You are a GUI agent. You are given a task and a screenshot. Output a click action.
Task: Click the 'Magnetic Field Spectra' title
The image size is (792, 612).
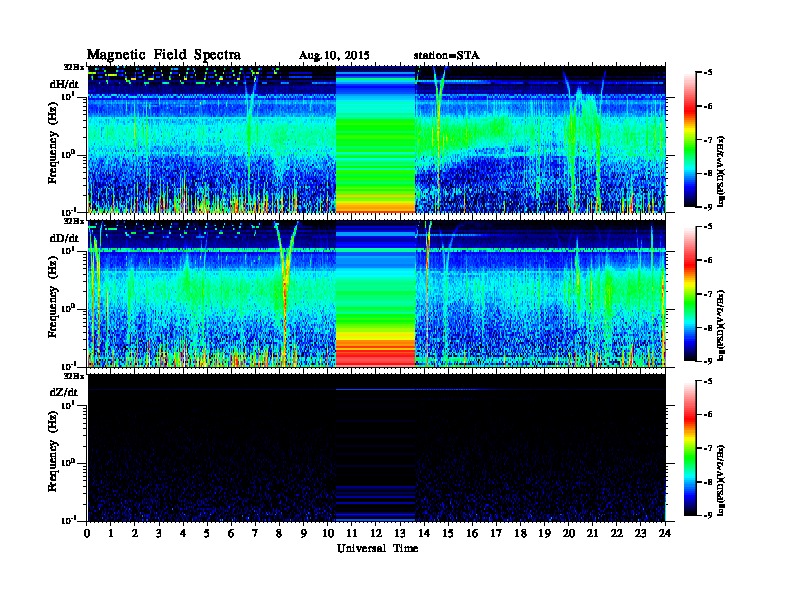tap(164, 55)
